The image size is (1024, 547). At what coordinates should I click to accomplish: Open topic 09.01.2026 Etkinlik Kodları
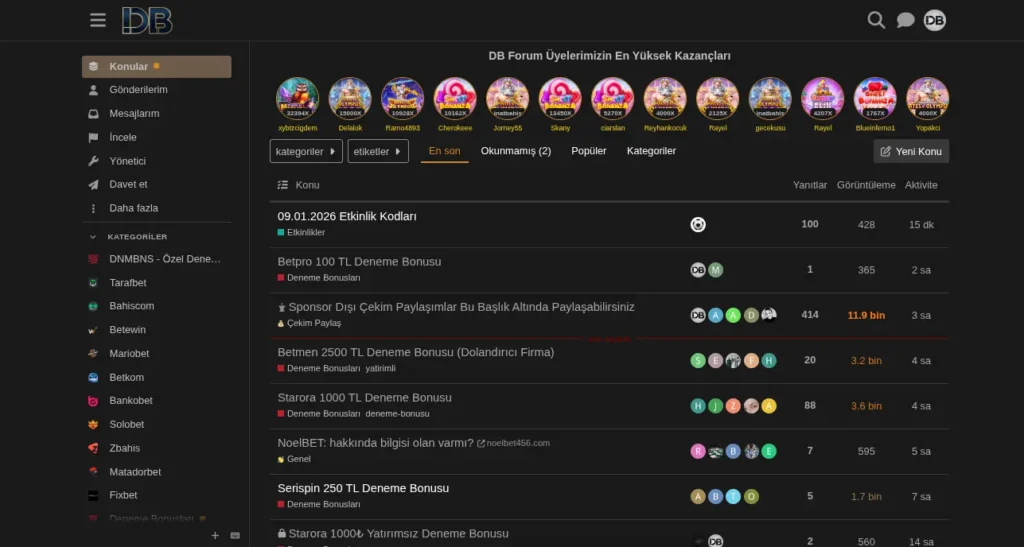(x=347, y=217)
